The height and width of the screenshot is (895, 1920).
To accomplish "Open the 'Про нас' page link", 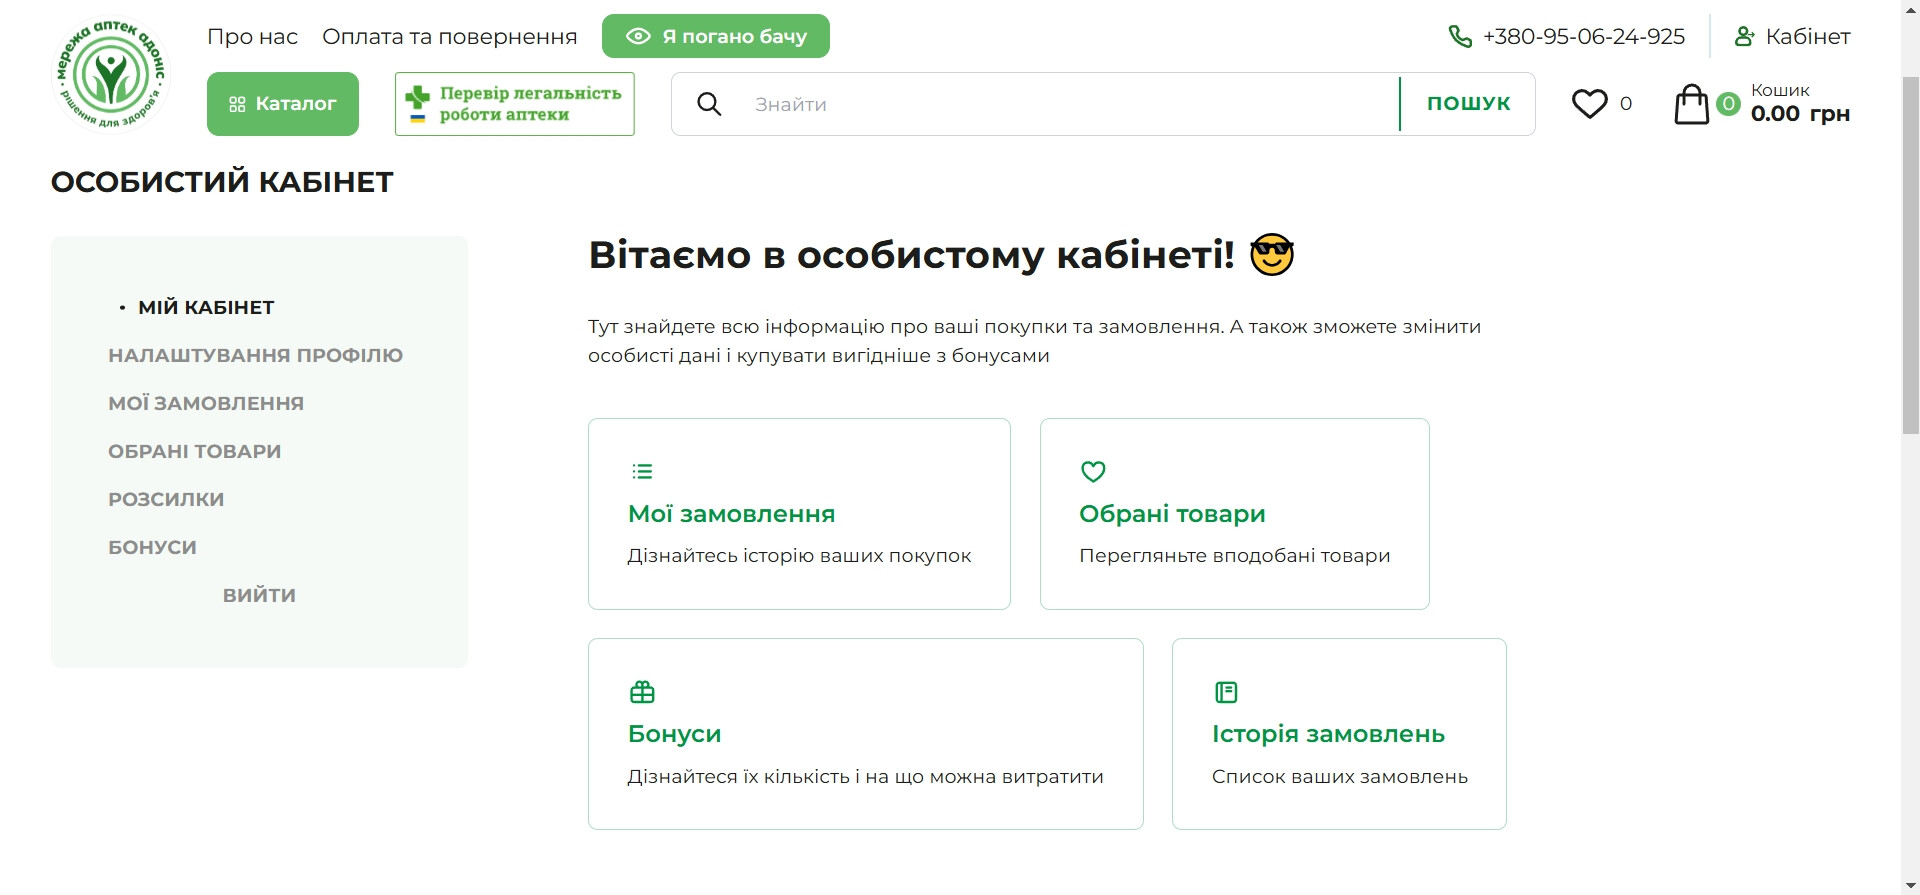I will click(252, 37).
